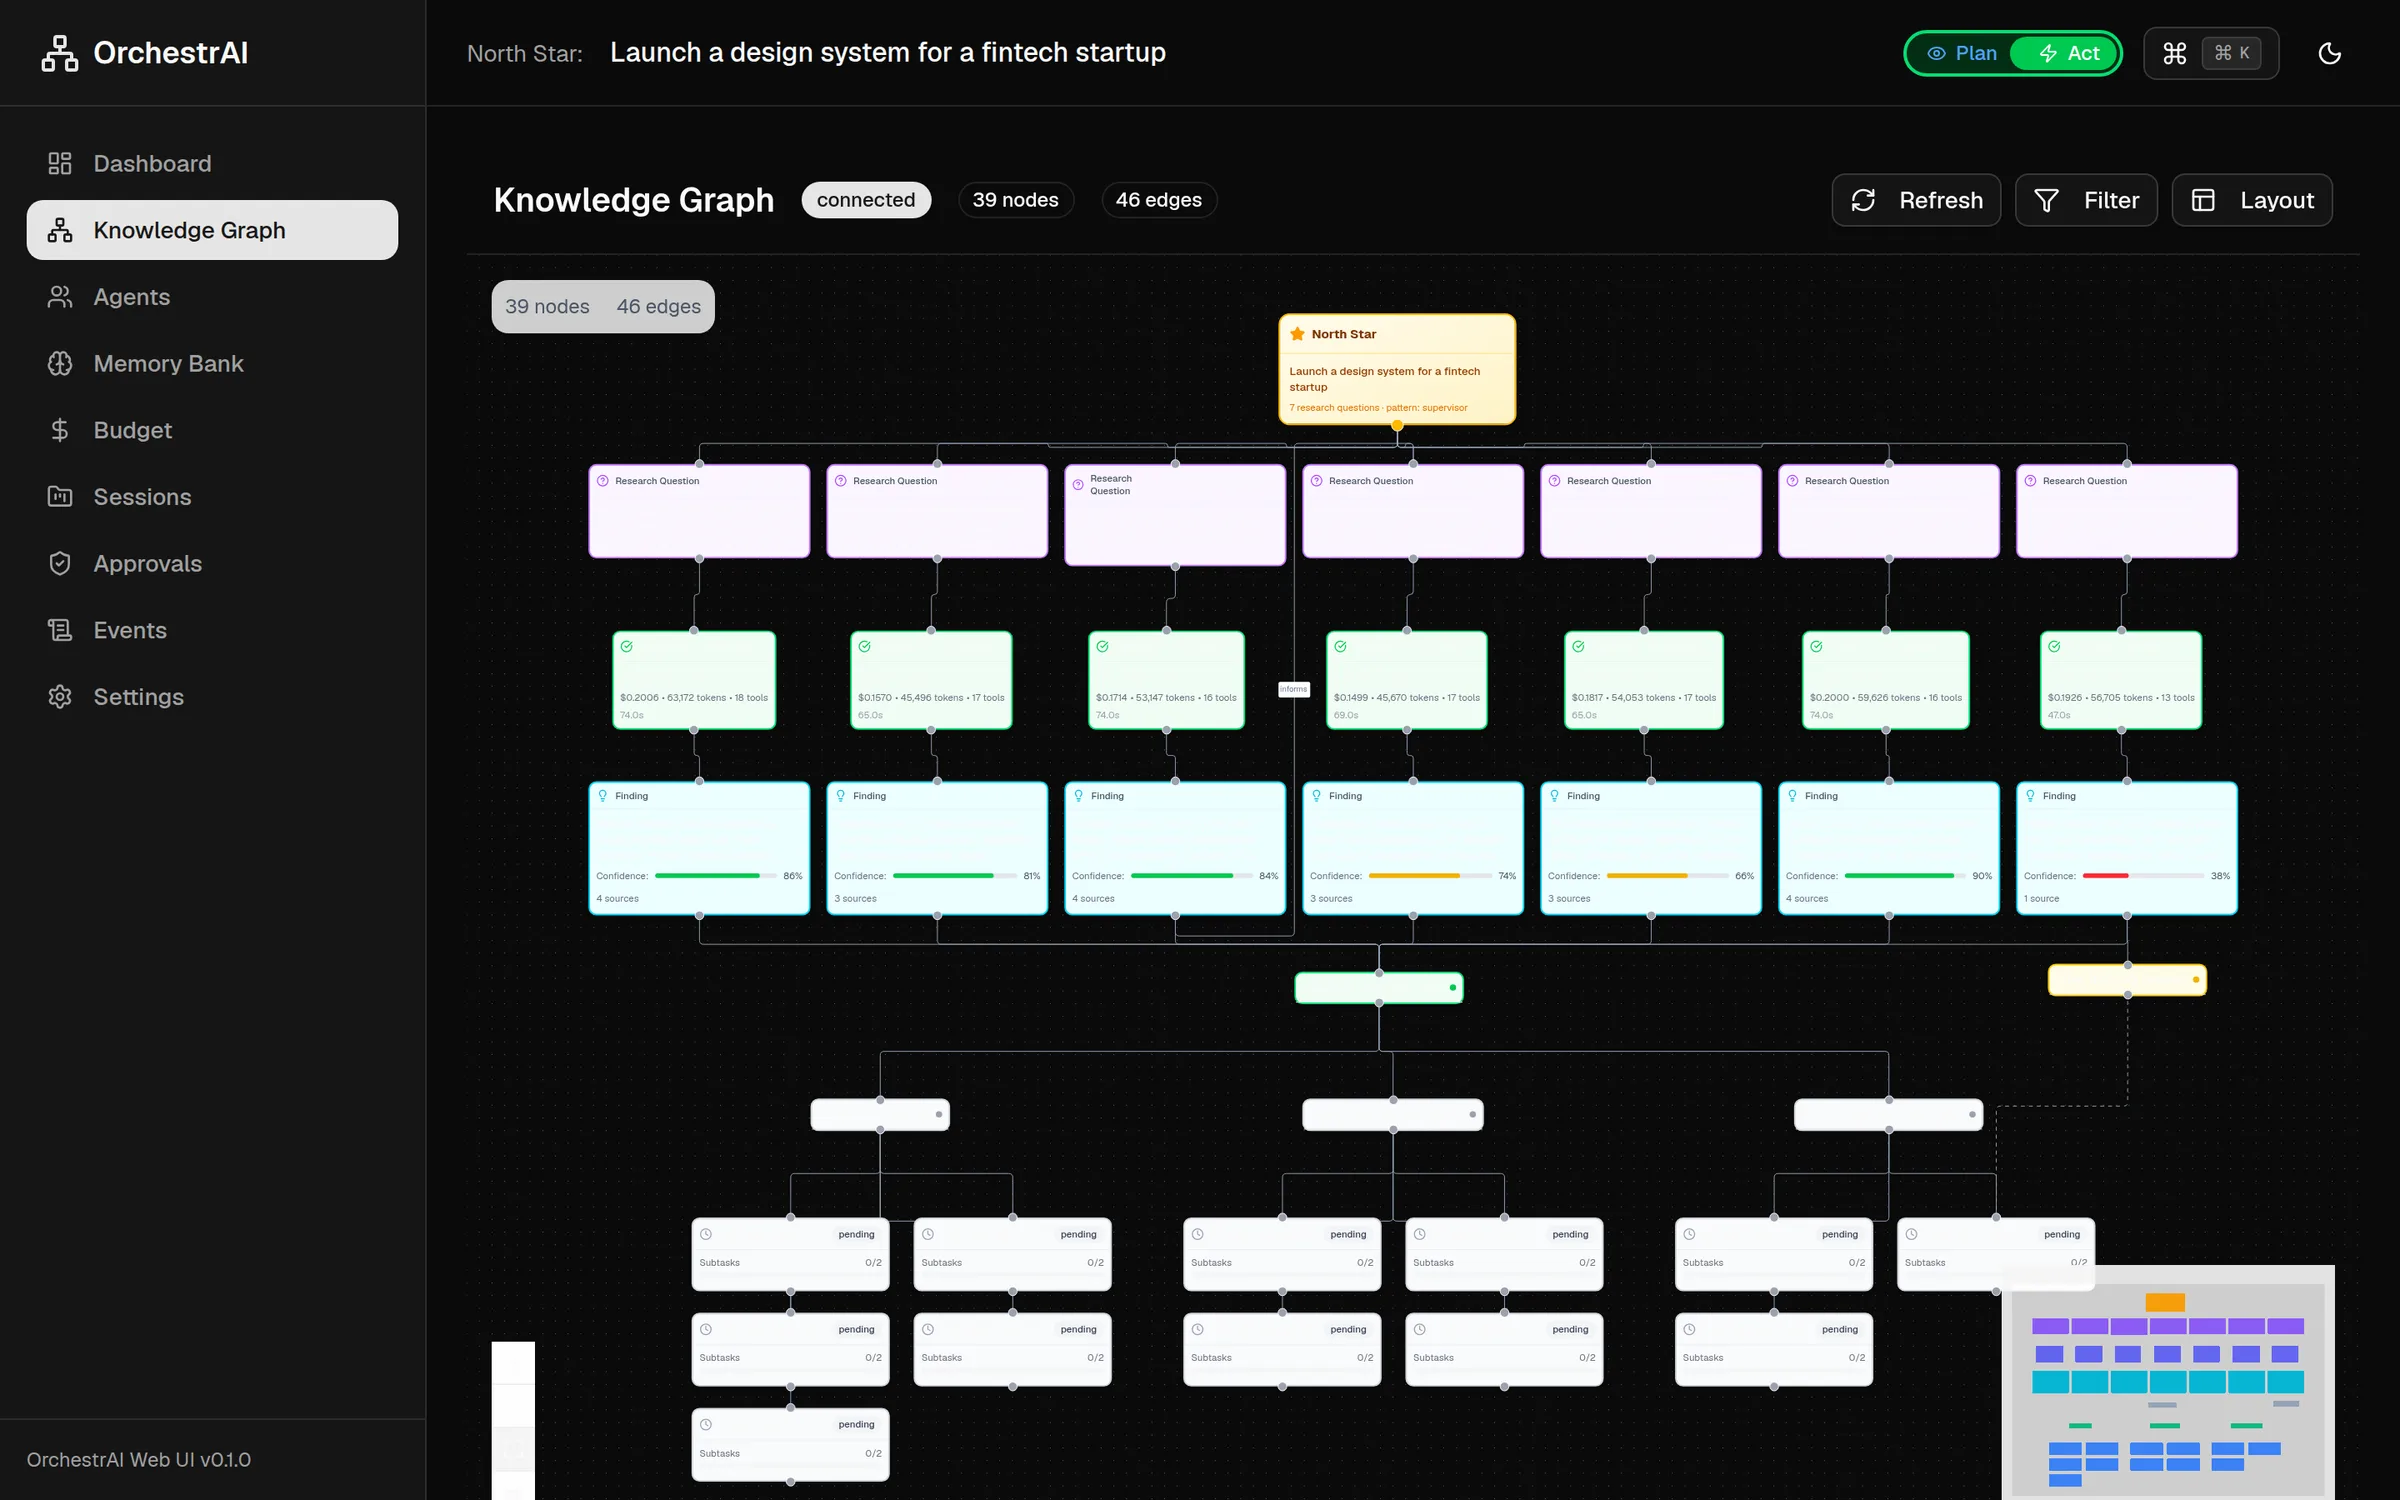
Task: Open the Agents section
Action: coord(212,297)
